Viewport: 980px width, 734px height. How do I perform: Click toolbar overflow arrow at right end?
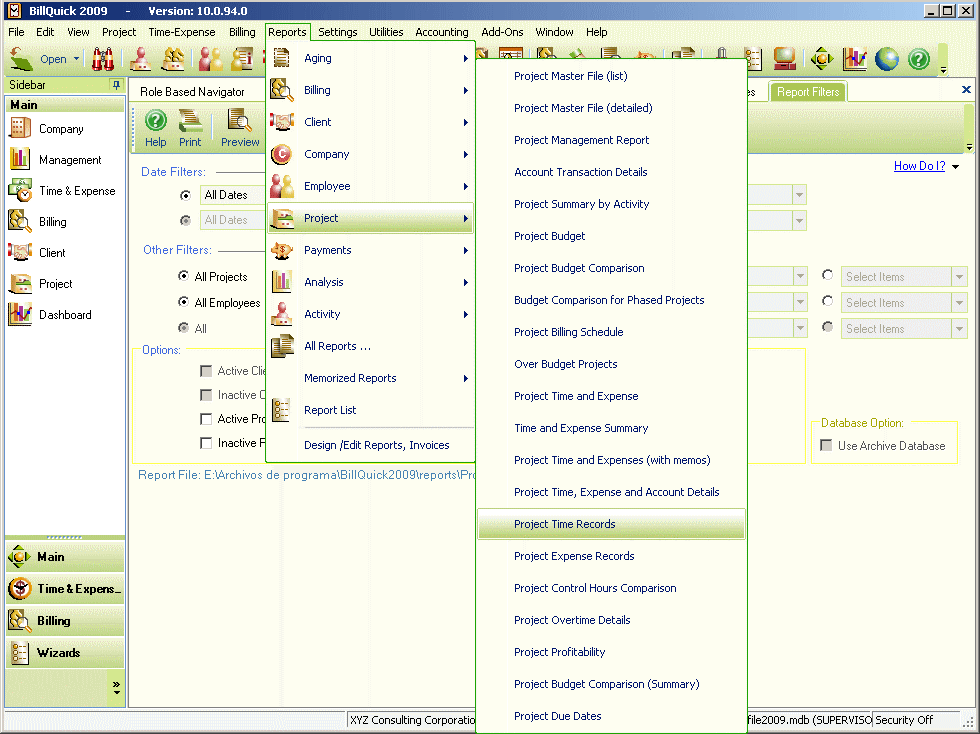[944, 69]
